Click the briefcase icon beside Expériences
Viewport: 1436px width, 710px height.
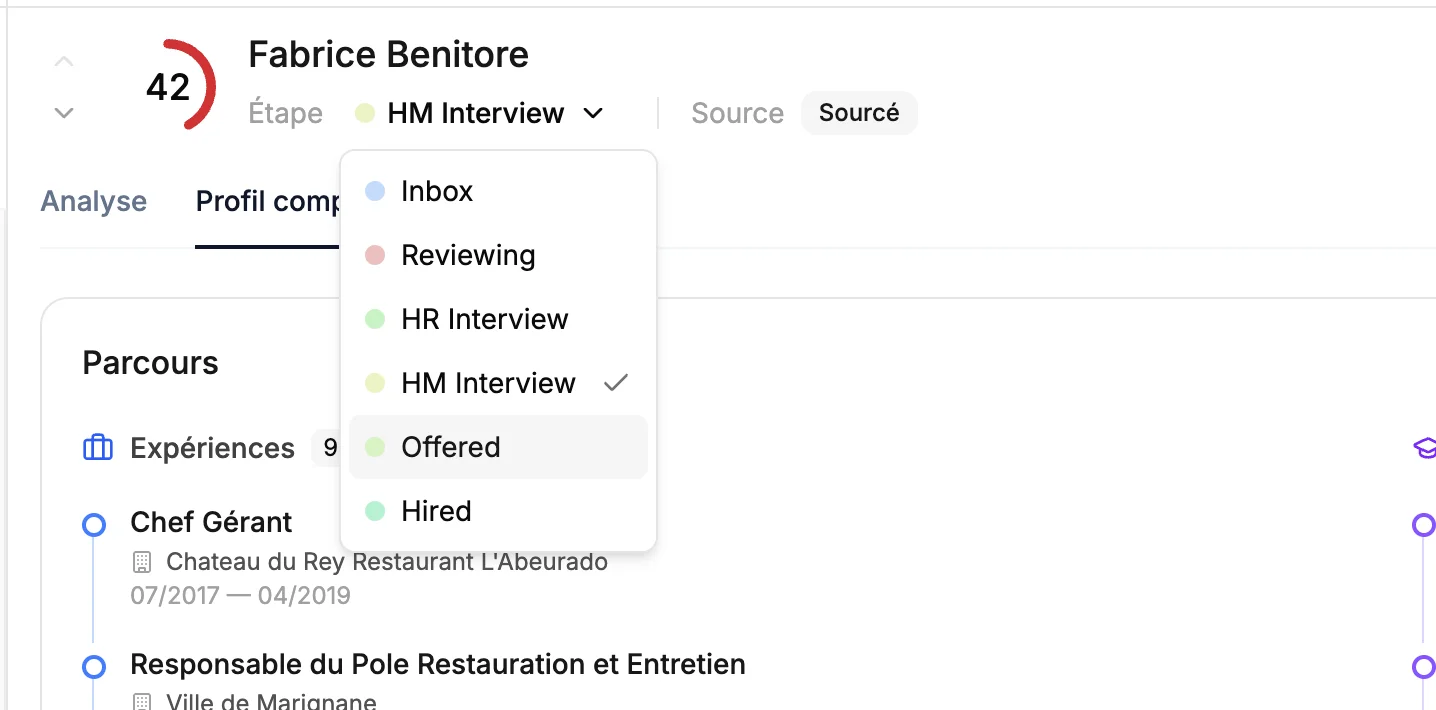[x=97, y=448]
